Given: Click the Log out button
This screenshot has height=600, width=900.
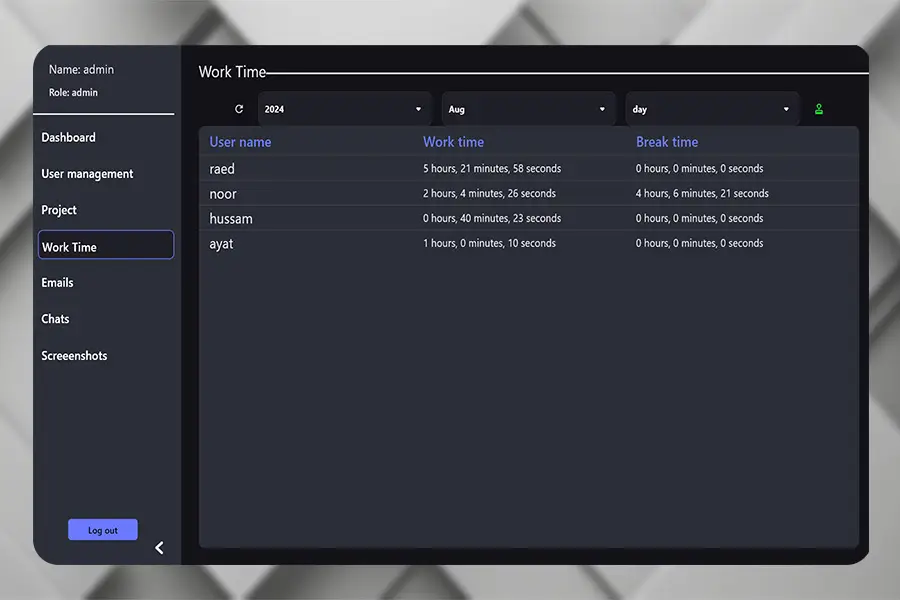Looking at the screenshot, I should (103, 529).
